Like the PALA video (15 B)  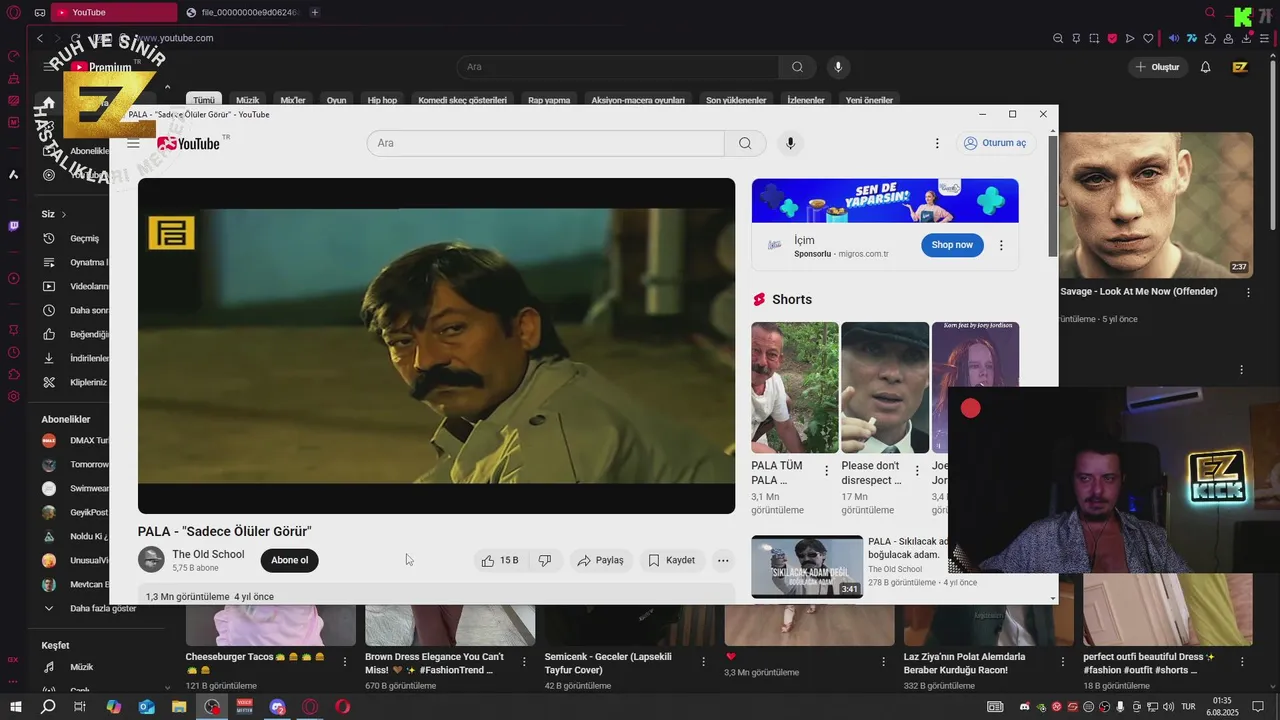point(500,560)
